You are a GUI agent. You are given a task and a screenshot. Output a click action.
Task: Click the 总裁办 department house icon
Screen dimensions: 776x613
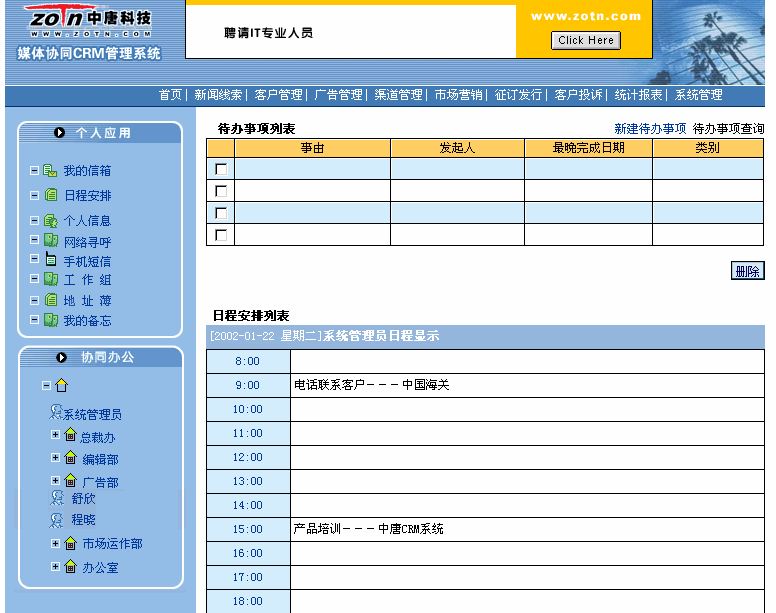(70, 436)
